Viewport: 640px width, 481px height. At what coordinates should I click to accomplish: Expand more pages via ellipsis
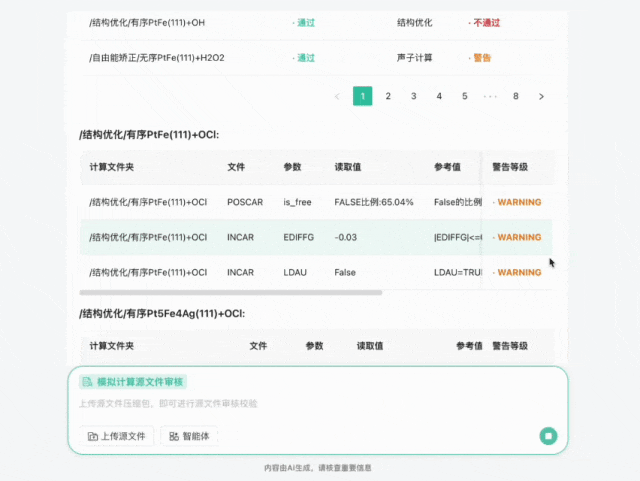click(490, 96)
